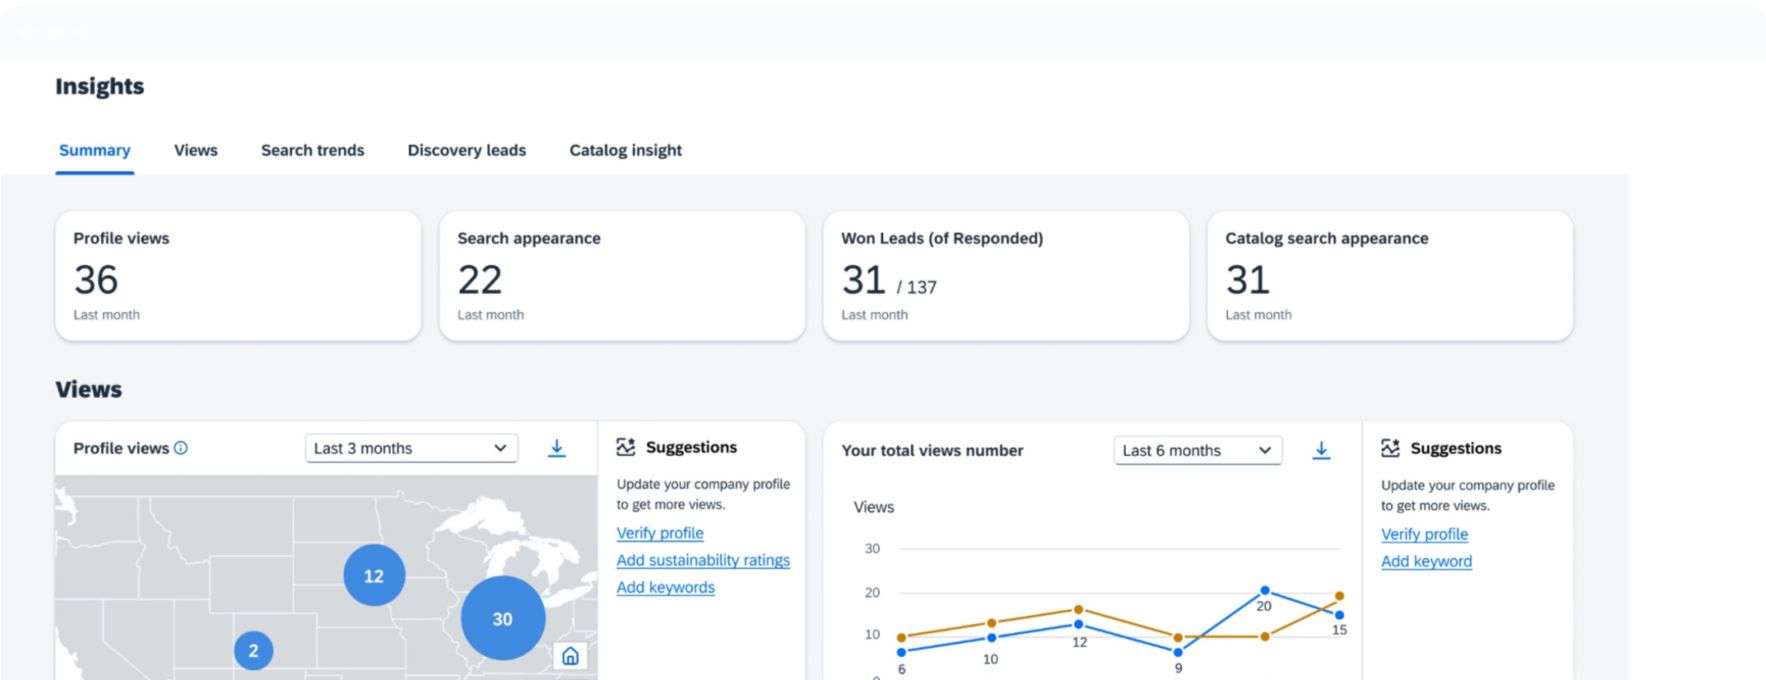Click the Add sustainability ratings link
The image size is (1766, 680).
(x=703, y=560)
